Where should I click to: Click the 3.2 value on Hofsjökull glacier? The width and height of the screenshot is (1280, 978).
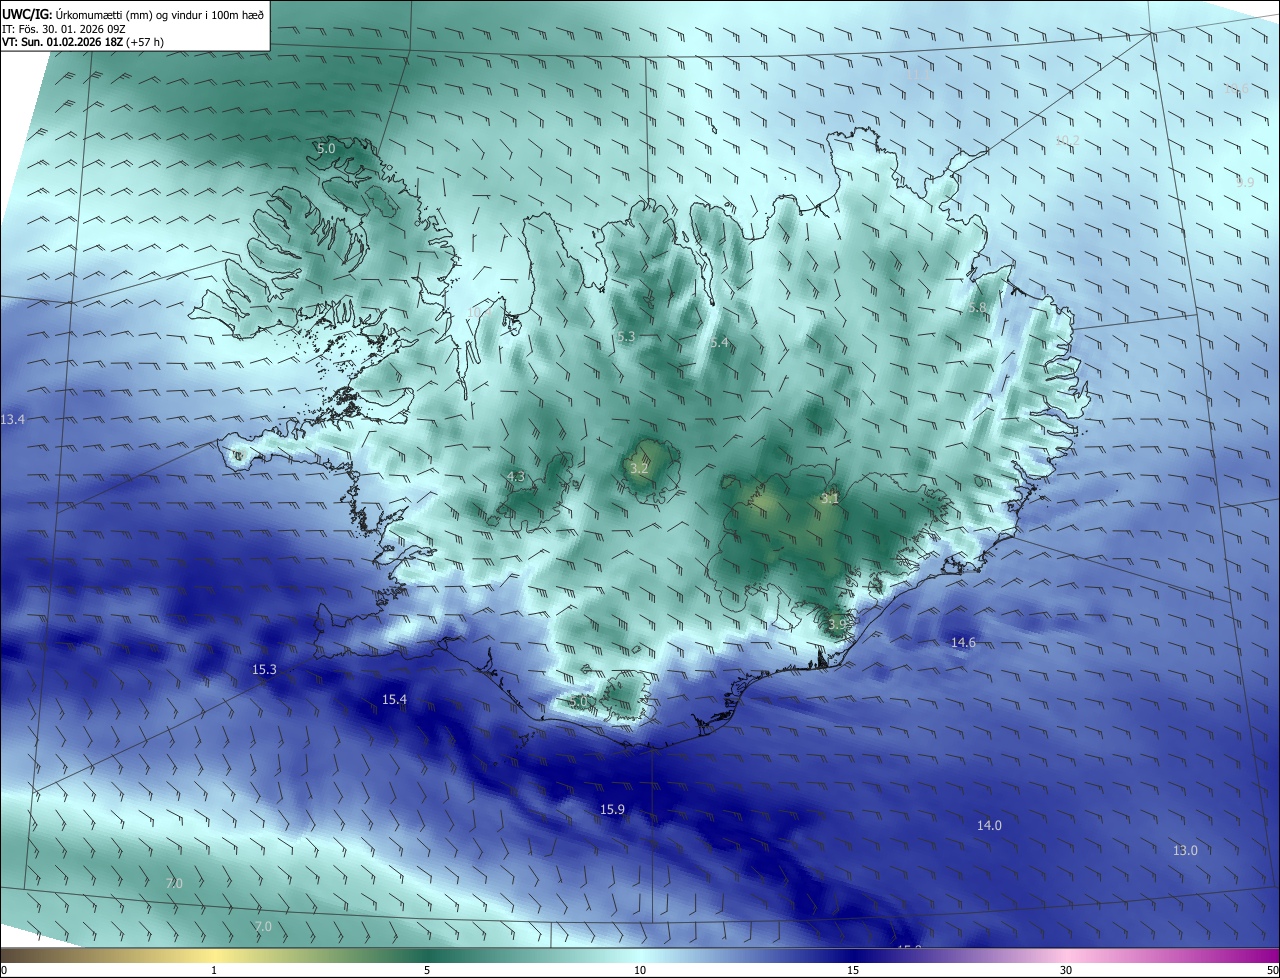(x=639, y=468)
